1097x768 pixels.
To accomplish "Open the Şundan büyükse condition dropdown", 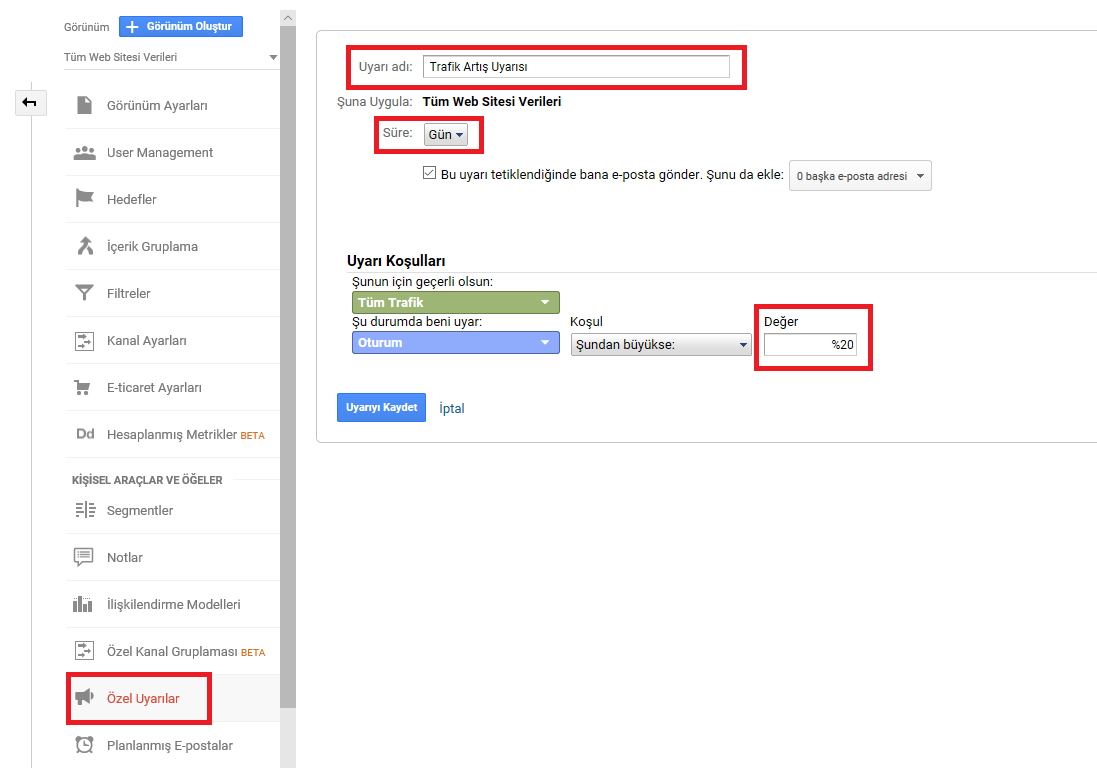I will click(x=661, y=345).
